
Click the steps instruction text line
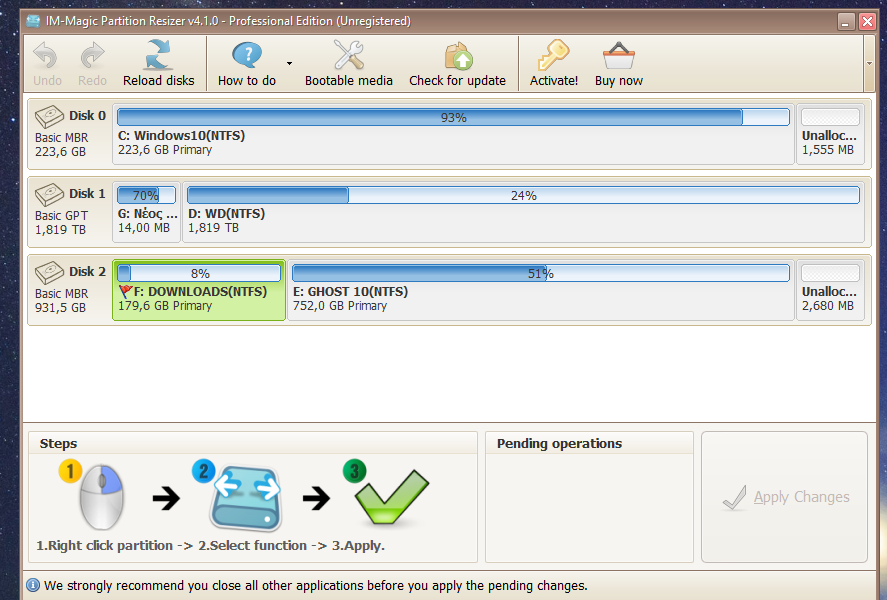point(210,546)
